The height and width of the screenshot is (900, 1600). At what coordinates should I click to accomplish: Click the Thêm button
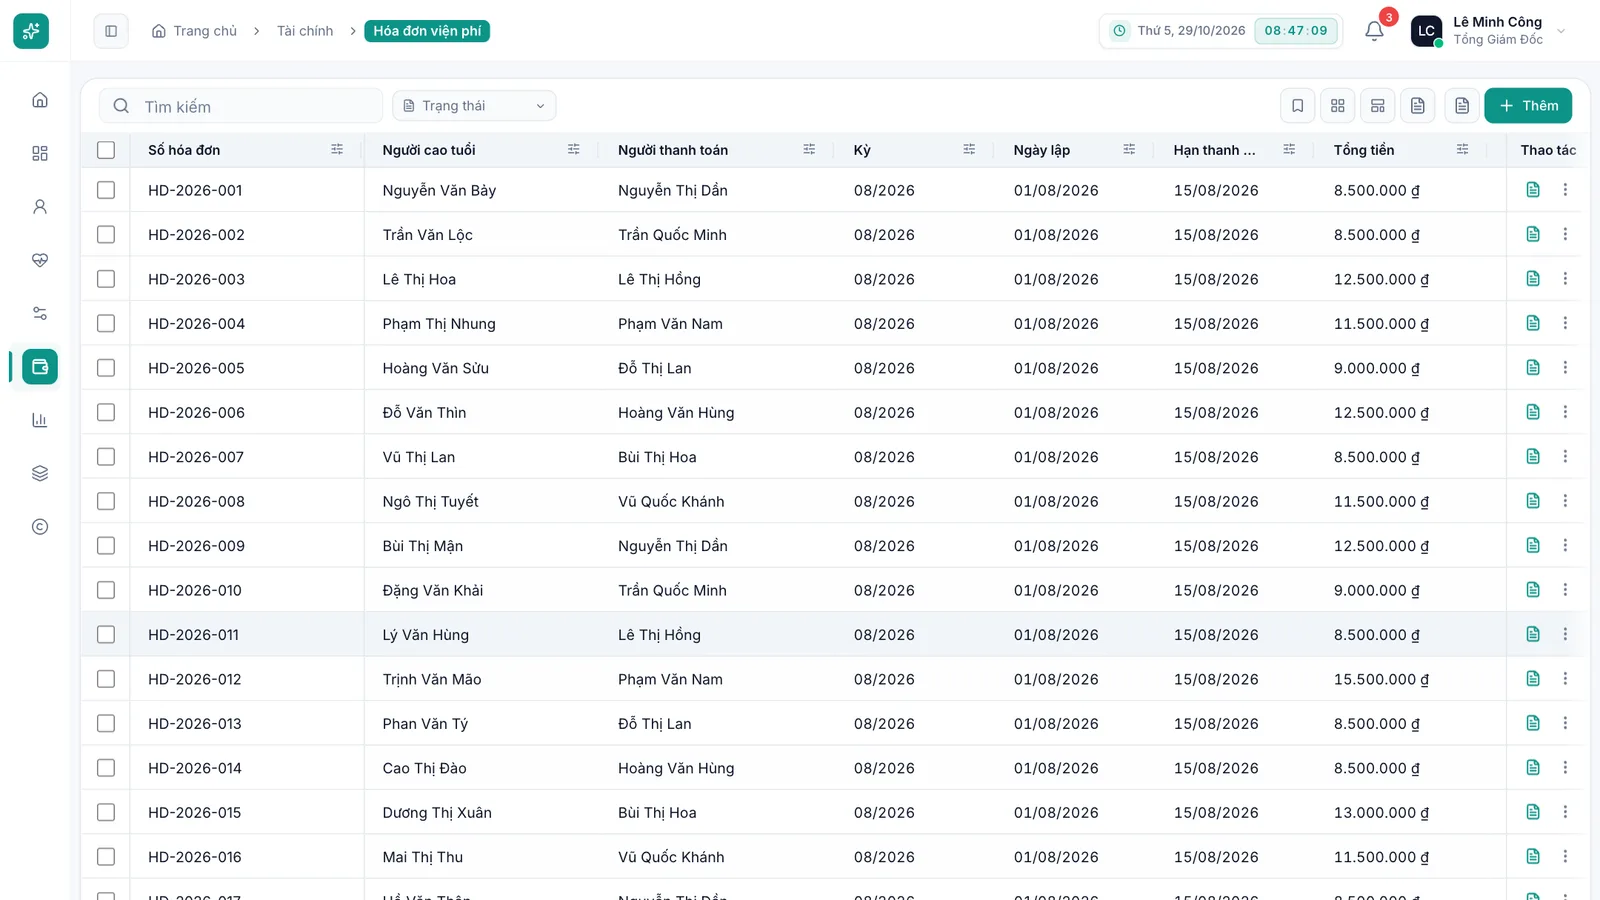pyautogui.click(x=1528, y=106)
